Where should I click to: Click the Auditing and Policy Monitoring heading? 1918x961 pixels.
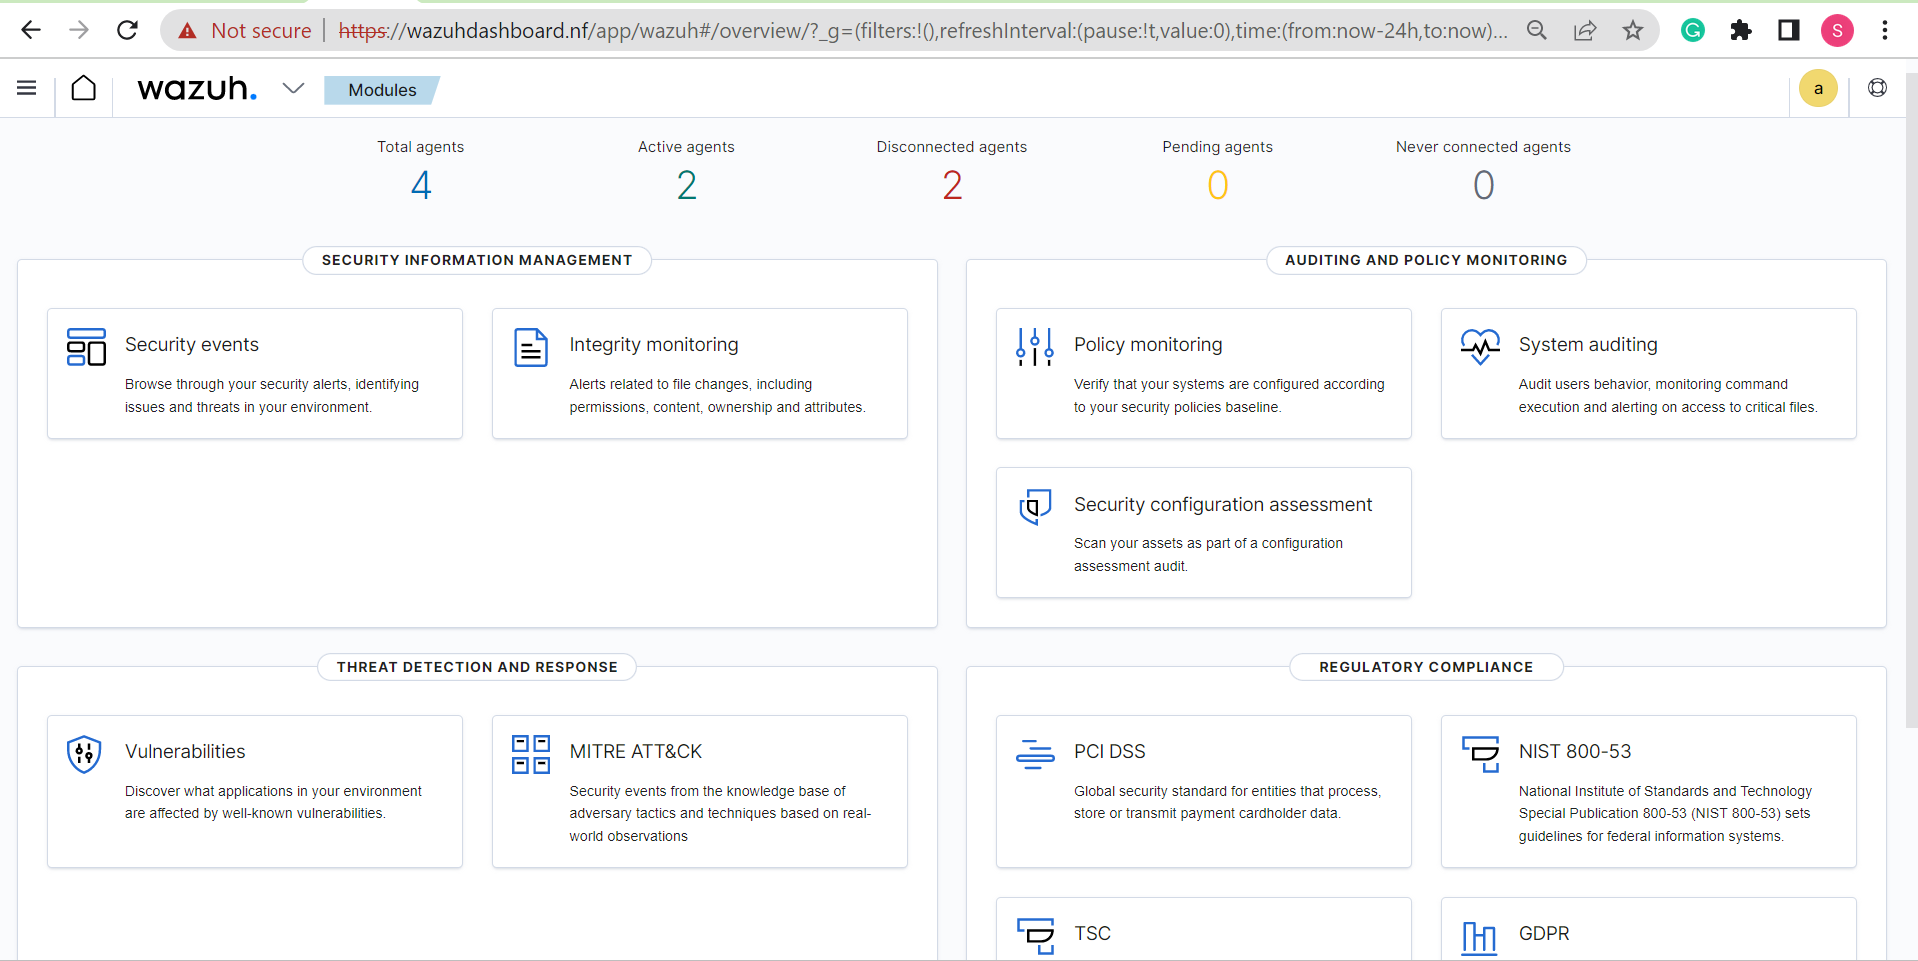click(x=1426, y=260)
